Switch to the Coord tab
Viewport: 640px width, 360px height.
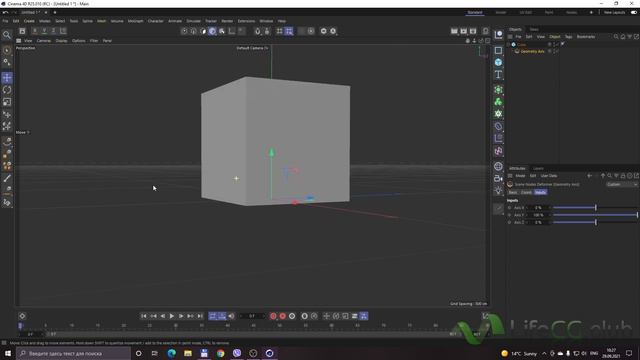pyautogui.click(x=527, y=192)
